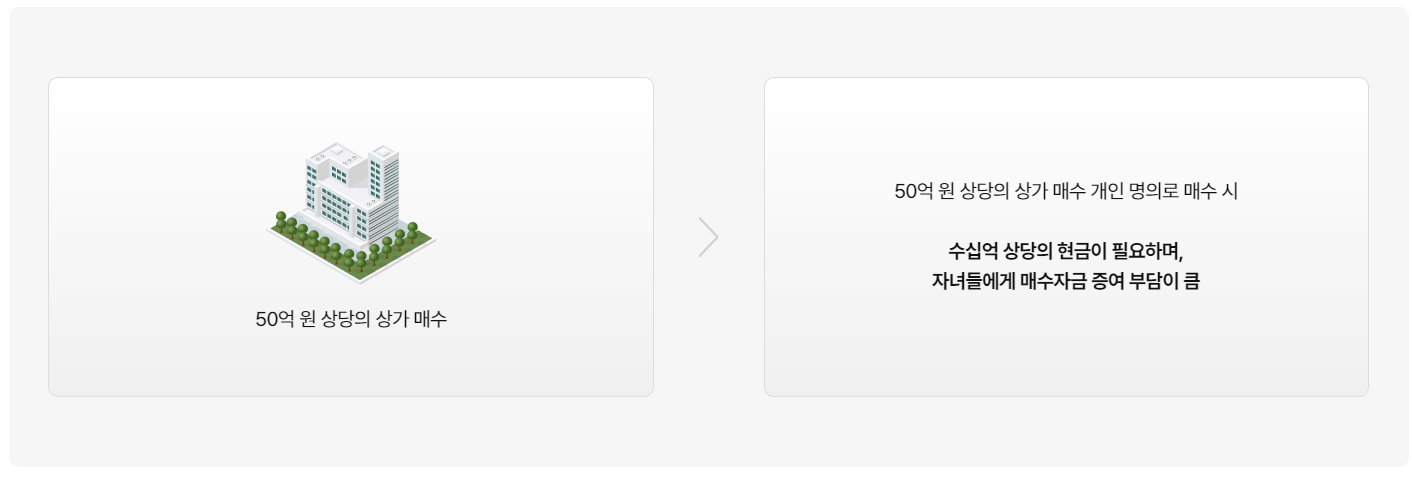Select the caption below the building image

tap(351, 320)
